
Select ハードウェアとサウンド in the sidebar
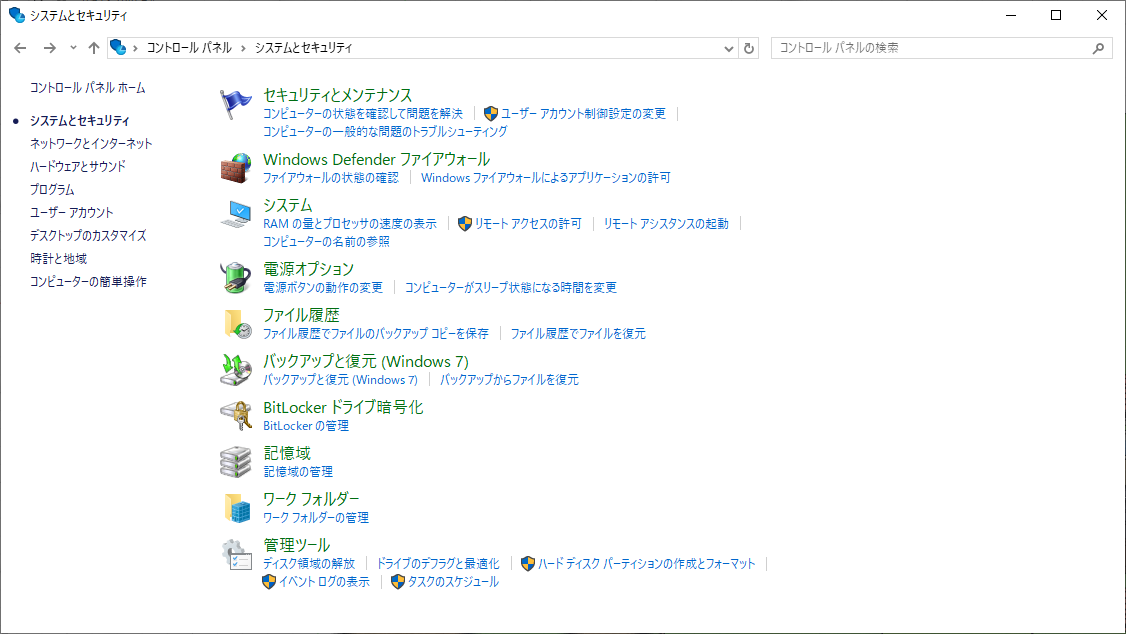[78, 166]
